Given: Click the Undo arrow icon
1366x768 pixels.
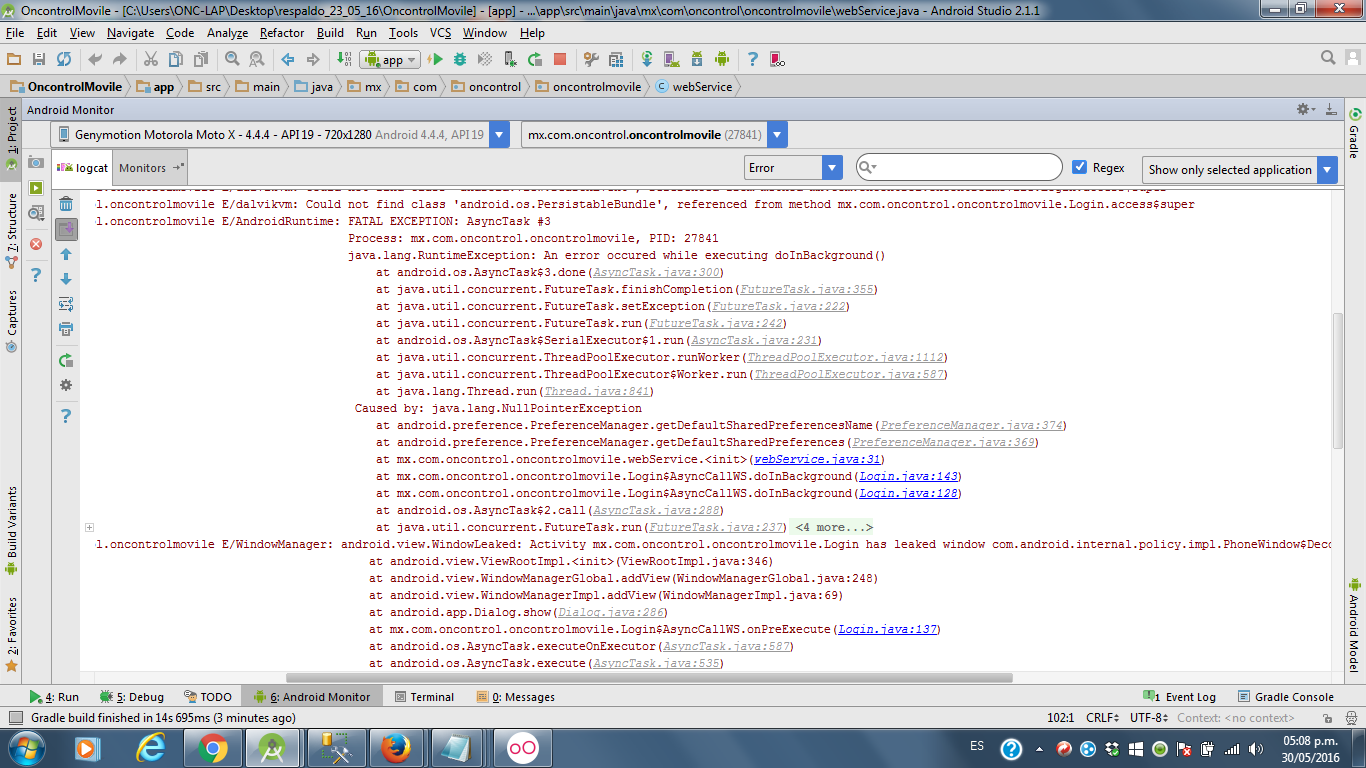Looking at the screenshot, I should pyautogui.click(x=95, y=60).
